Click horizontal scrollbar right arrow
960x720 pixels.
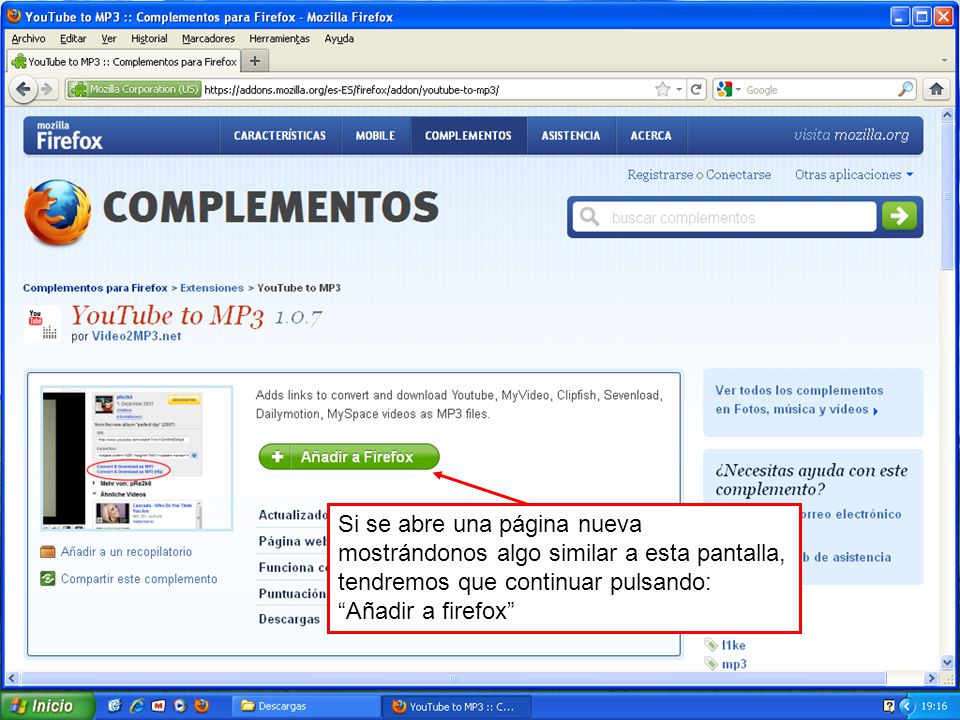click(931, 678)
